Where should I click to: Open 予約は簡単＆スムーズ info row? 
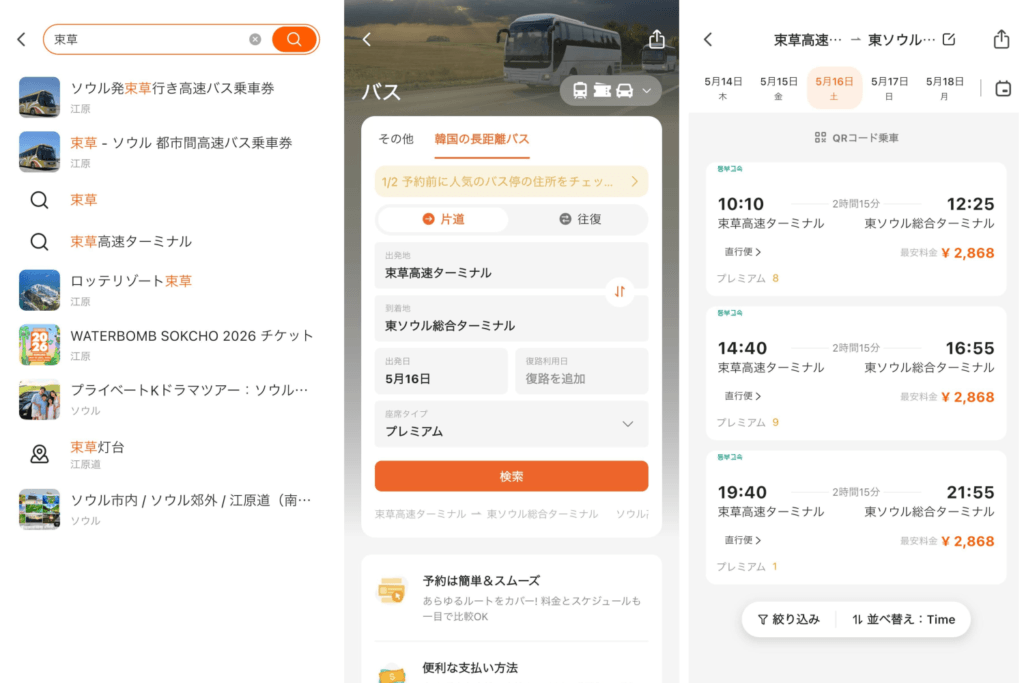511,597
